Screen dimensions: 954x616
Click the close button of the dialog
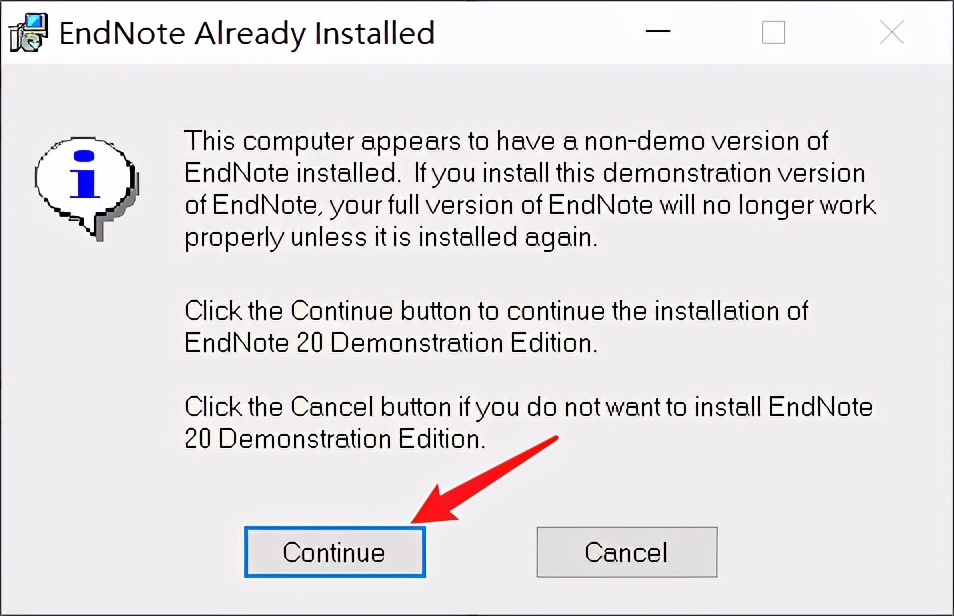(x=891, y=32)
